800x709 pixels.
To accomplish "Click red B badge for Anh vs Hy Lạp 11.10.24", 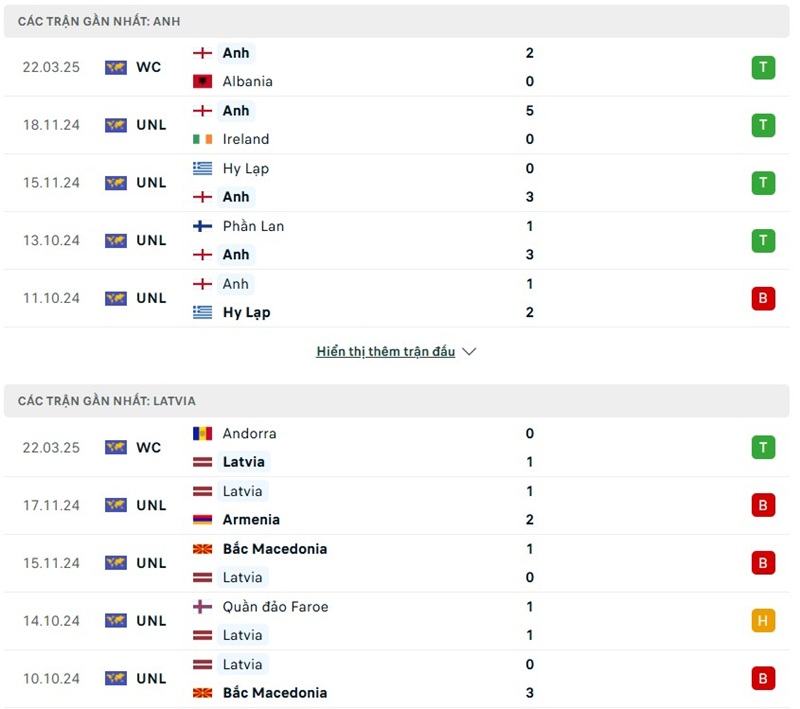I will coord(763,298).
